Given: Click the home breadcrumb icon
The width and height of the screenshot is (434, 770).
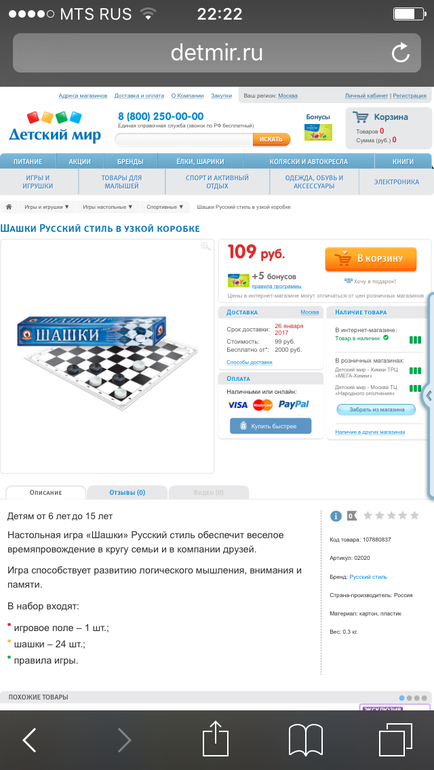Looking at the screenshot, I should pos(8,207).
